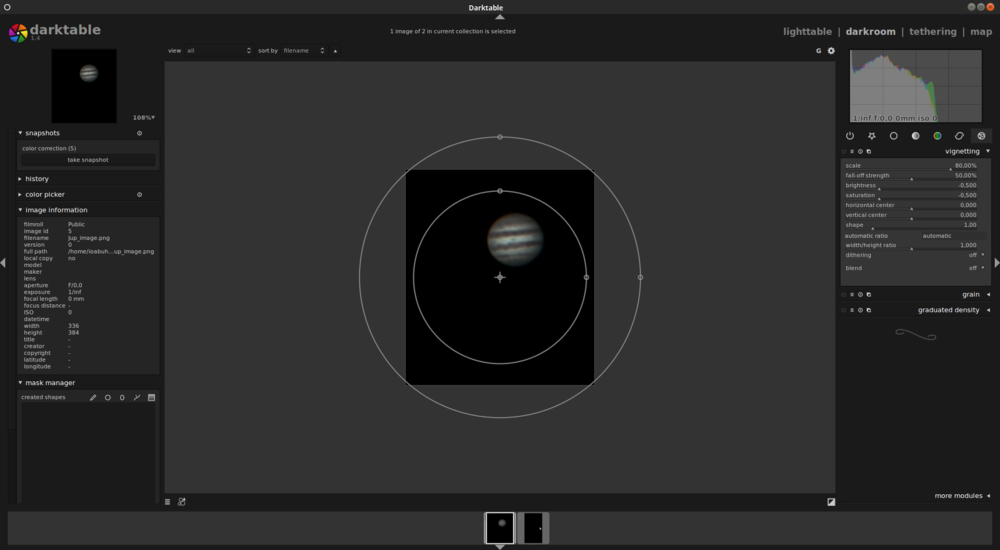Expand the history panel
Image resolution: width=1000 pixels, height=550 pixels.
[37, 179]
